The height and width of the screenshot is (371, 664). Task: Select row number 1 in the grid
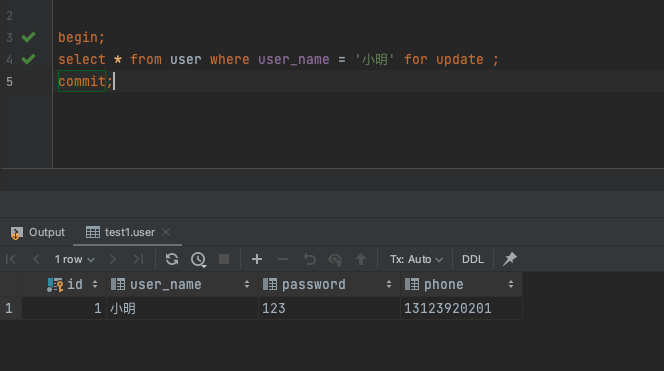(10, 308)
